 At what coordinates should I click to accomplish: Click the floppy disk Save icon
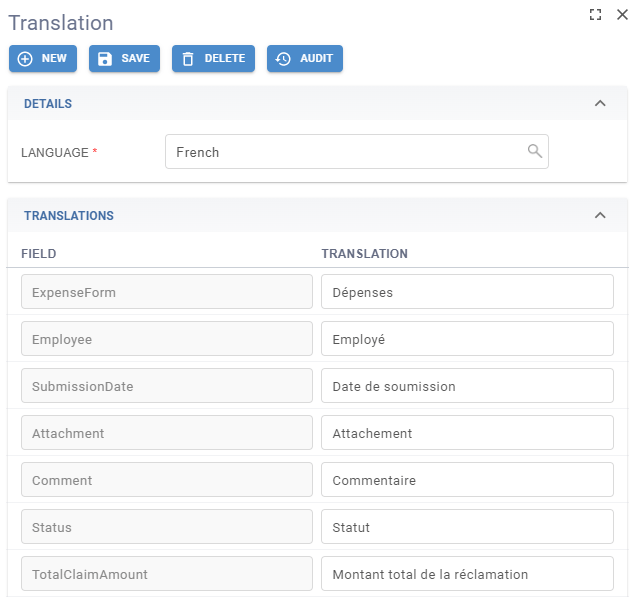tap(105, 59)
